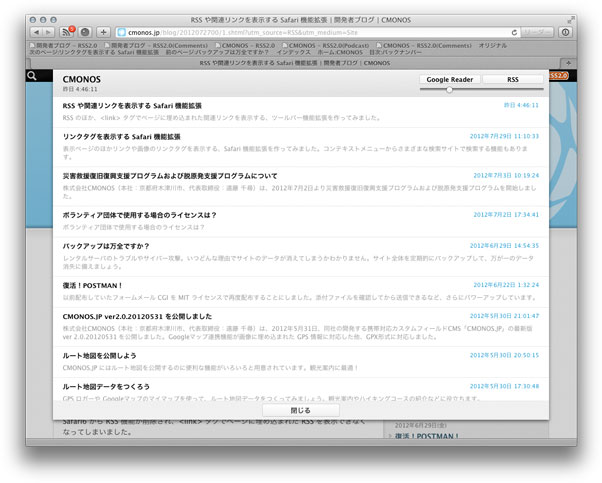Close the feed popup with 閉じる button
The image size is (602, 483).
click(301, 410)
